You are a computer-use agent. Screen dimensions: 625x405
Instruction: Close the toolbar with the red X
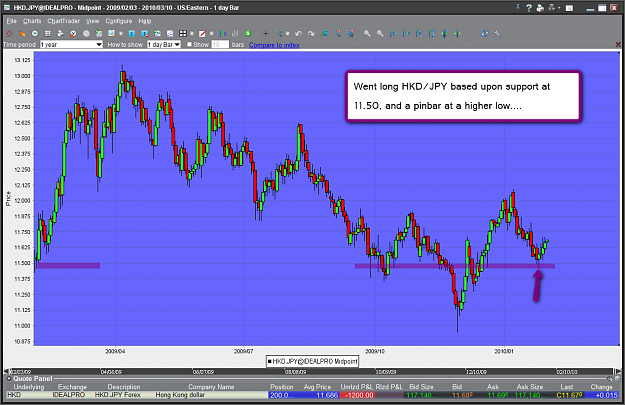(x=618, y=45)
